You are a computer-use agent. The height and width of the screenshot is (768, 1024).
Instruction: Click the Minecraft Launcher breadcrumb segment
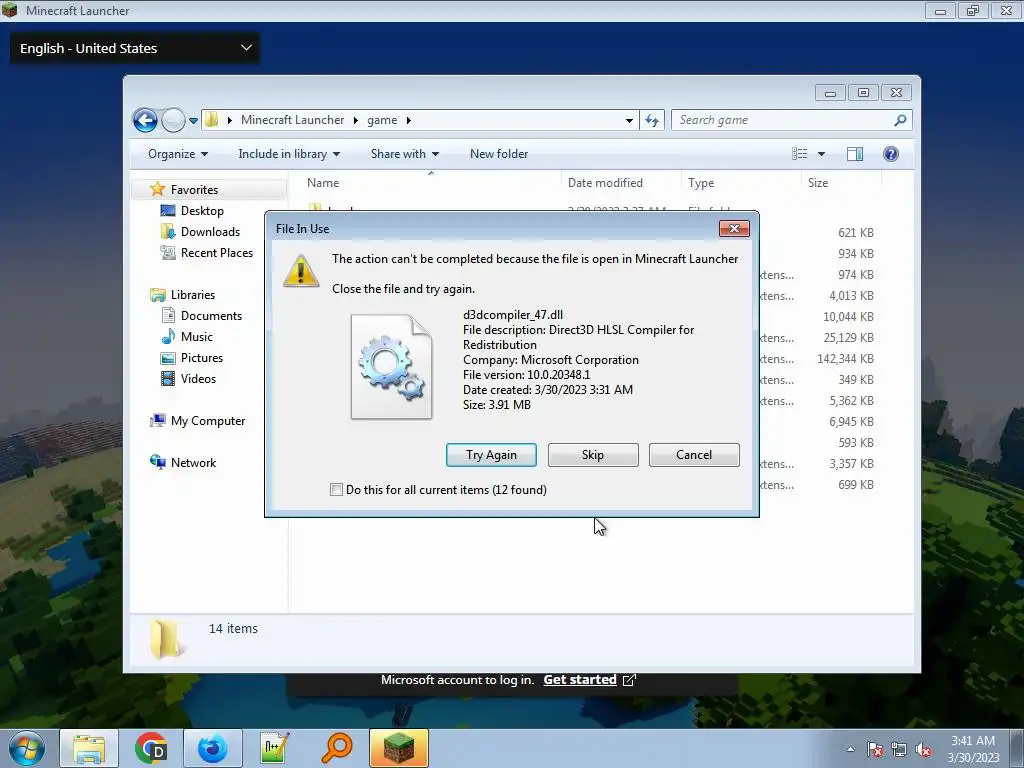[292, 120]
